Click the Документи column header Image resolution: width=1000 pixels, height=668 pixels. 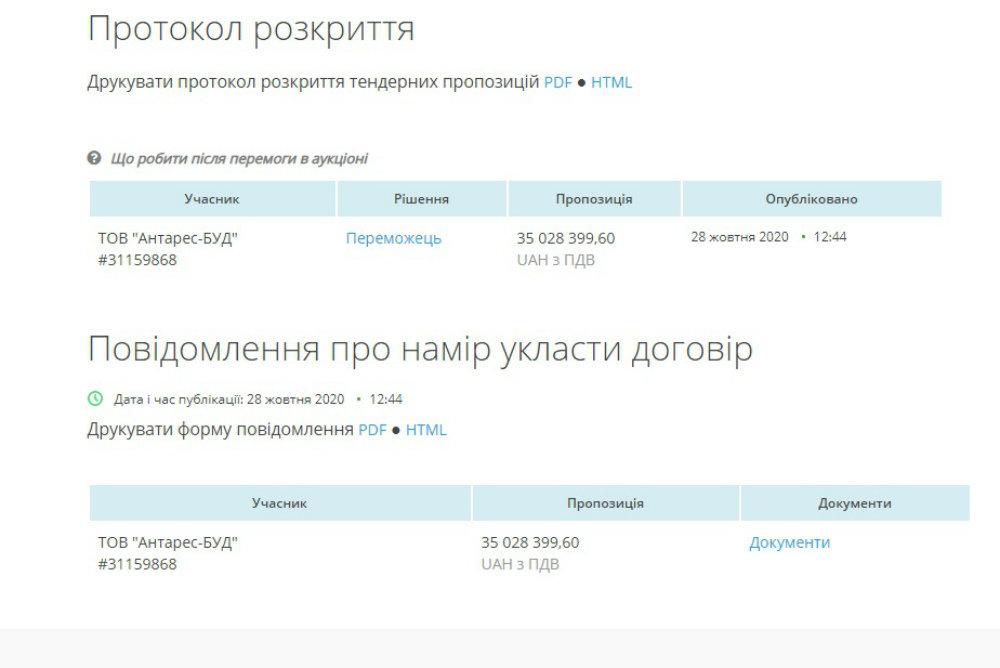[855, 503]
